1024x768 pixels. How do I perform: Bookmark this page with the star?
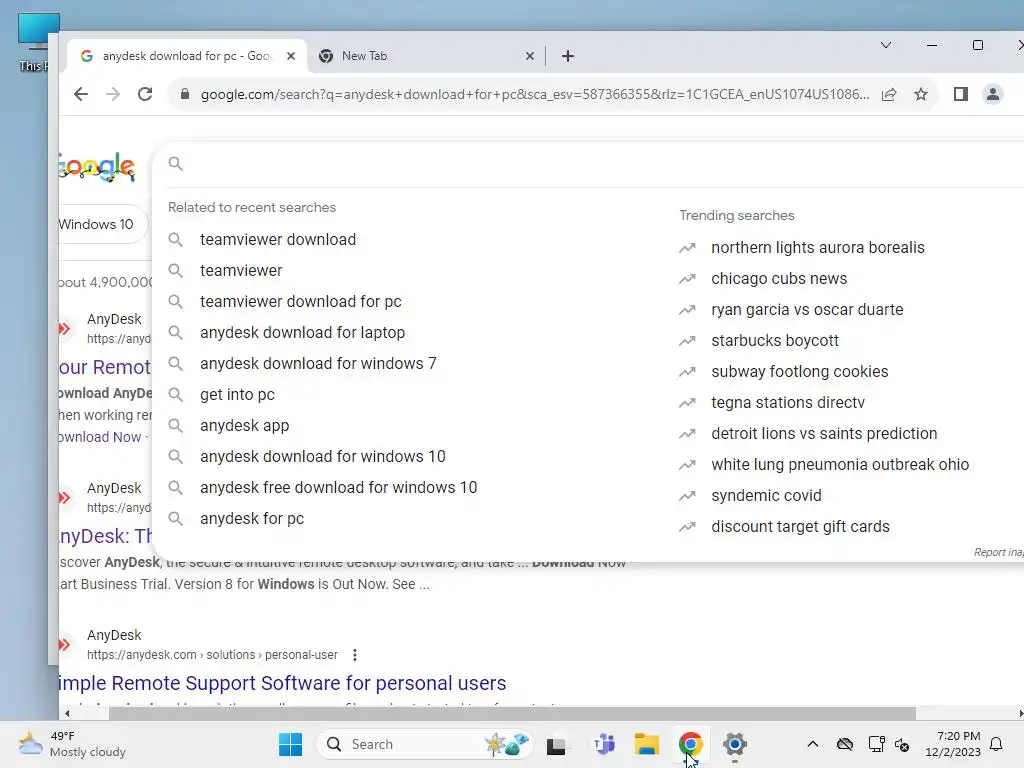(921, 94)
